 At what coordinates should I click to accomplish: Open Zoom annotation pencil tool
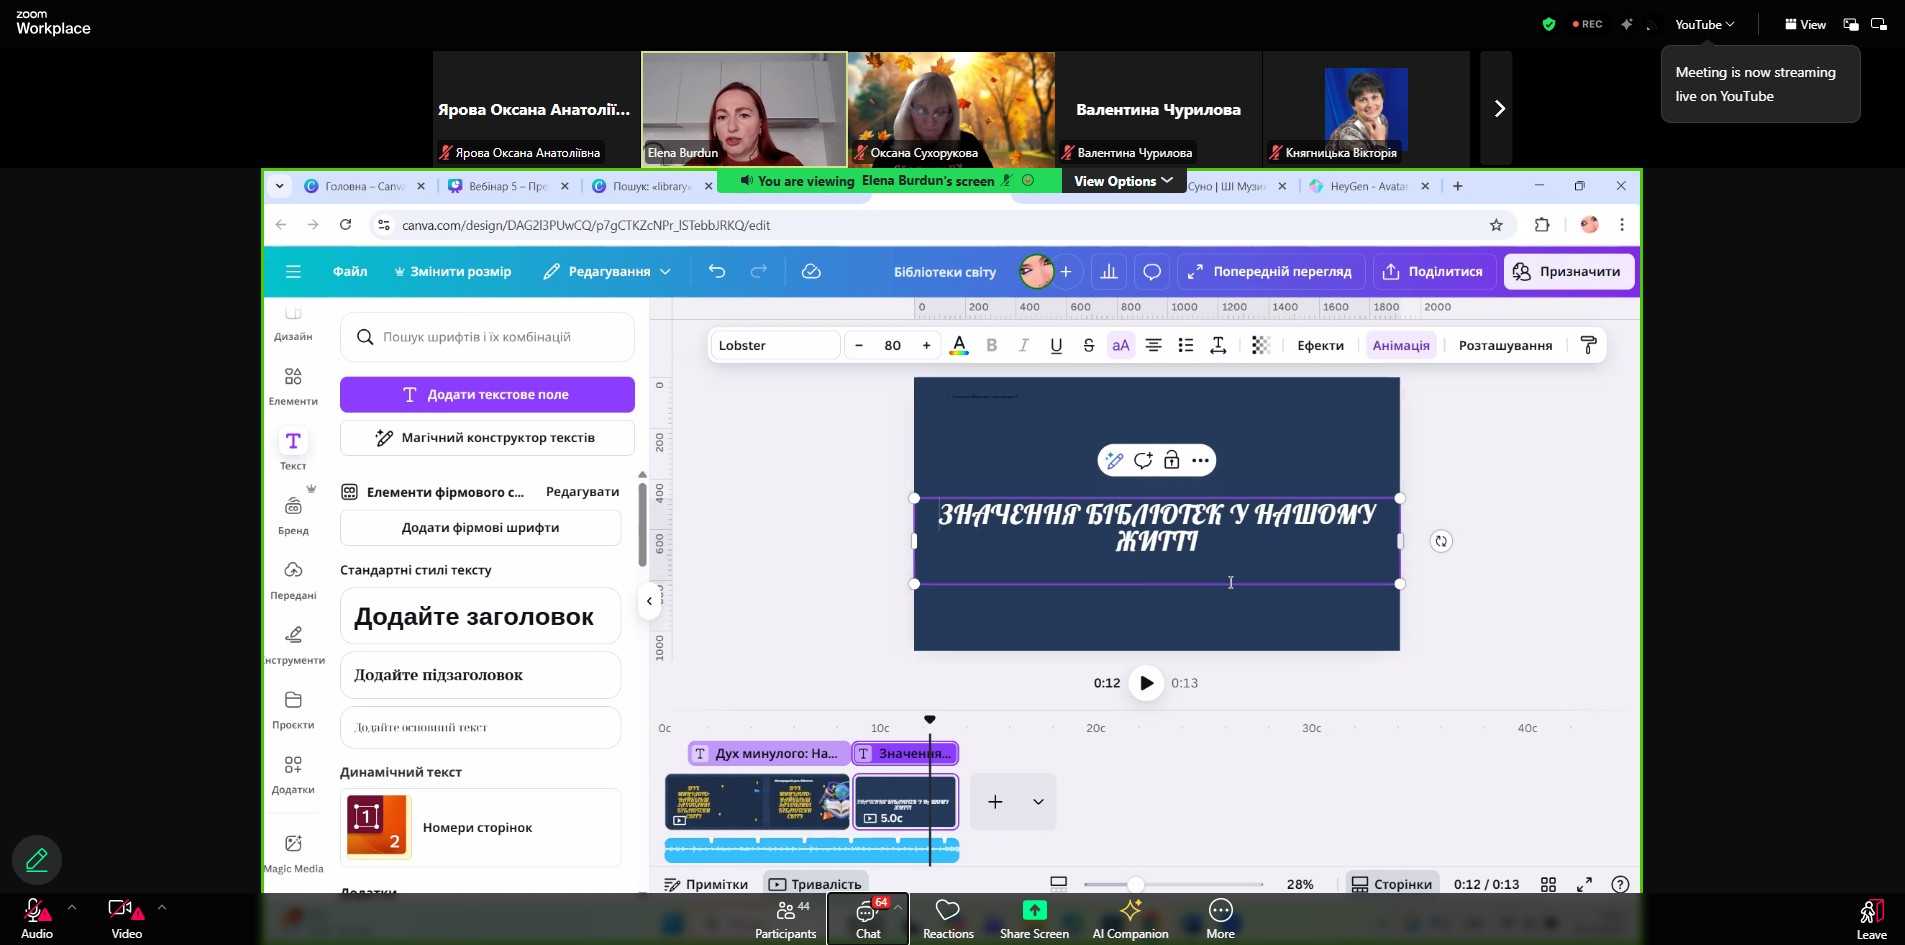[37, 860]
